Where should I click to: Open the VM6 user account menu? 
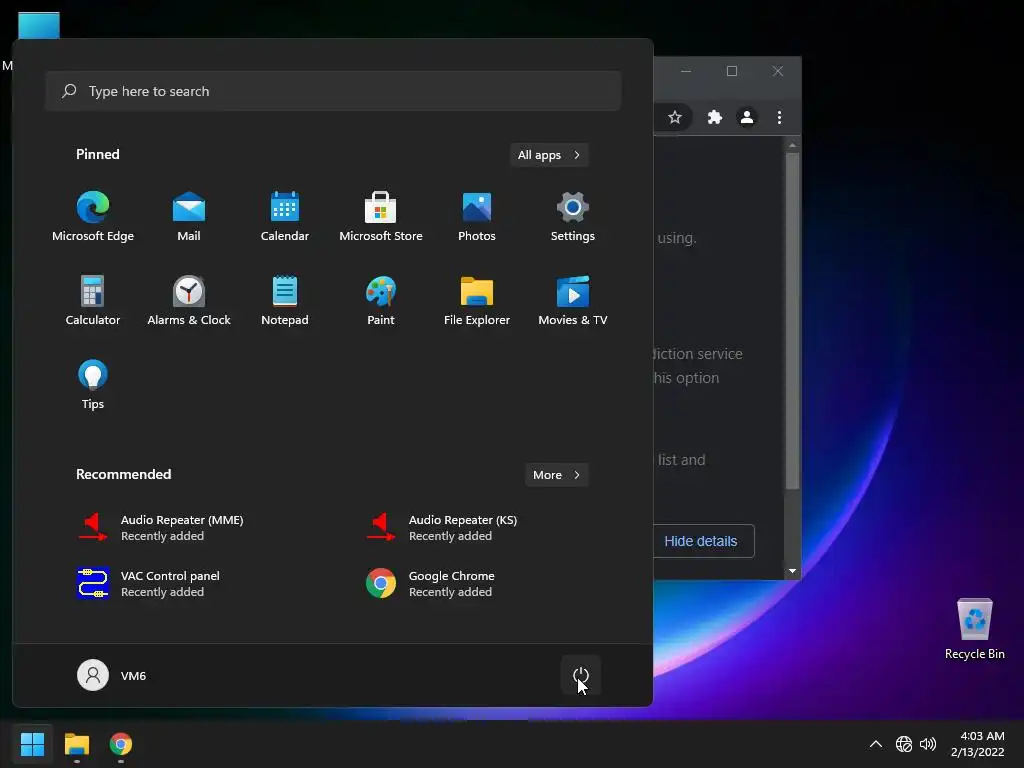(x=112, y=675)
